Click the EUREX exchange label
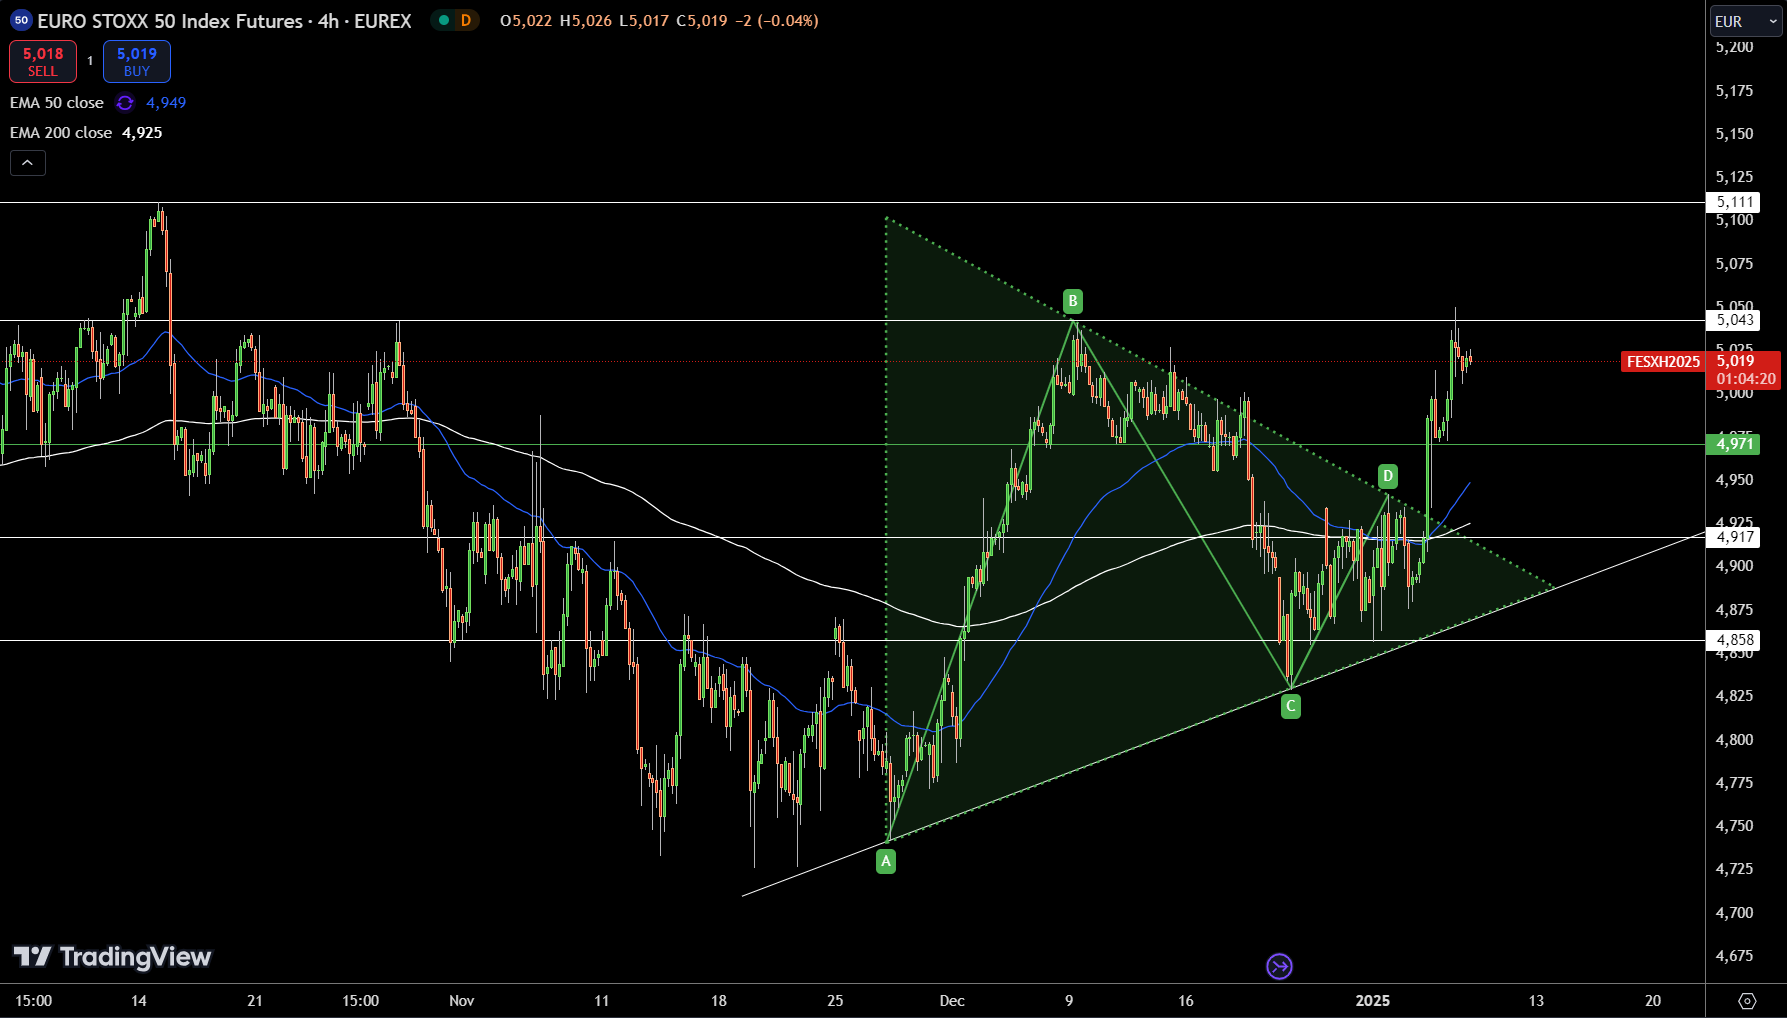1787x1018 pixels. pos(383,21)
